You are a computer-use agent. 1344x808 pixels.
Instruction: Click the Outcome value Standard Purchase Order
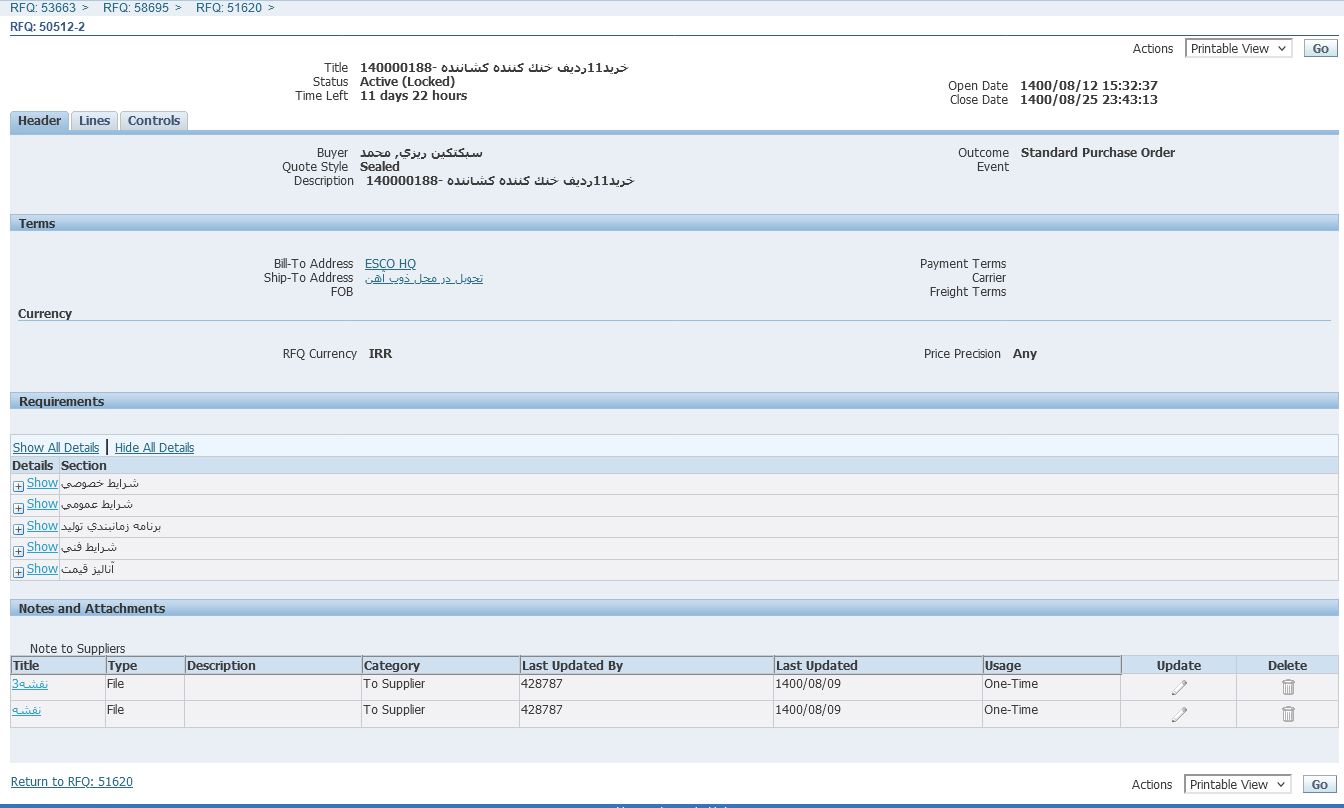coord(1098,153)
